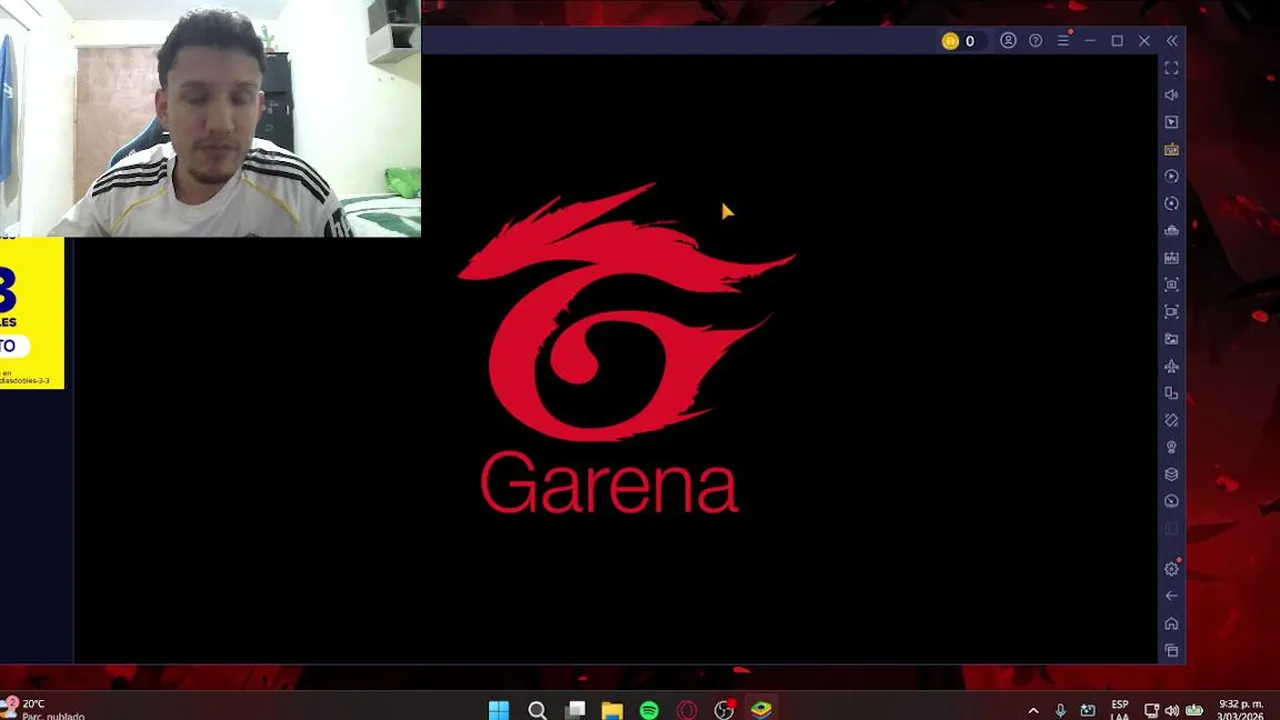Image resolution: width=1280 pixels, height=720 pixels.
Task: Click the tray microphone icon
Action: pos(1060,711)
